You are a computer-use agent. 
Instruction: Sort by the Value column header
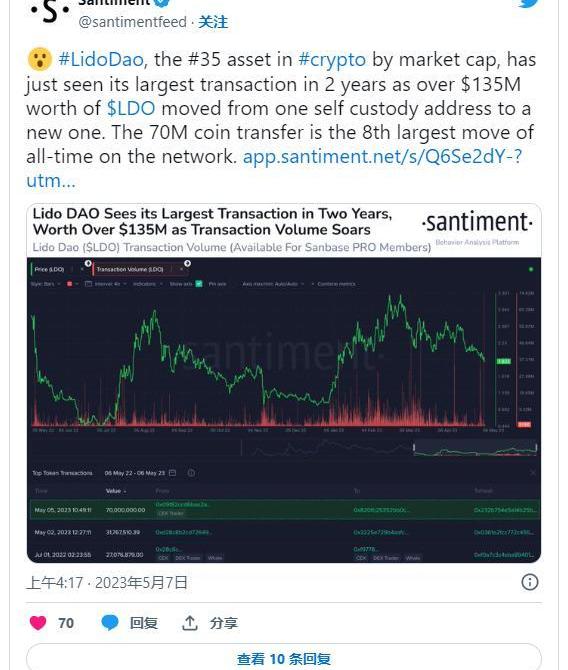coord(115,491)
